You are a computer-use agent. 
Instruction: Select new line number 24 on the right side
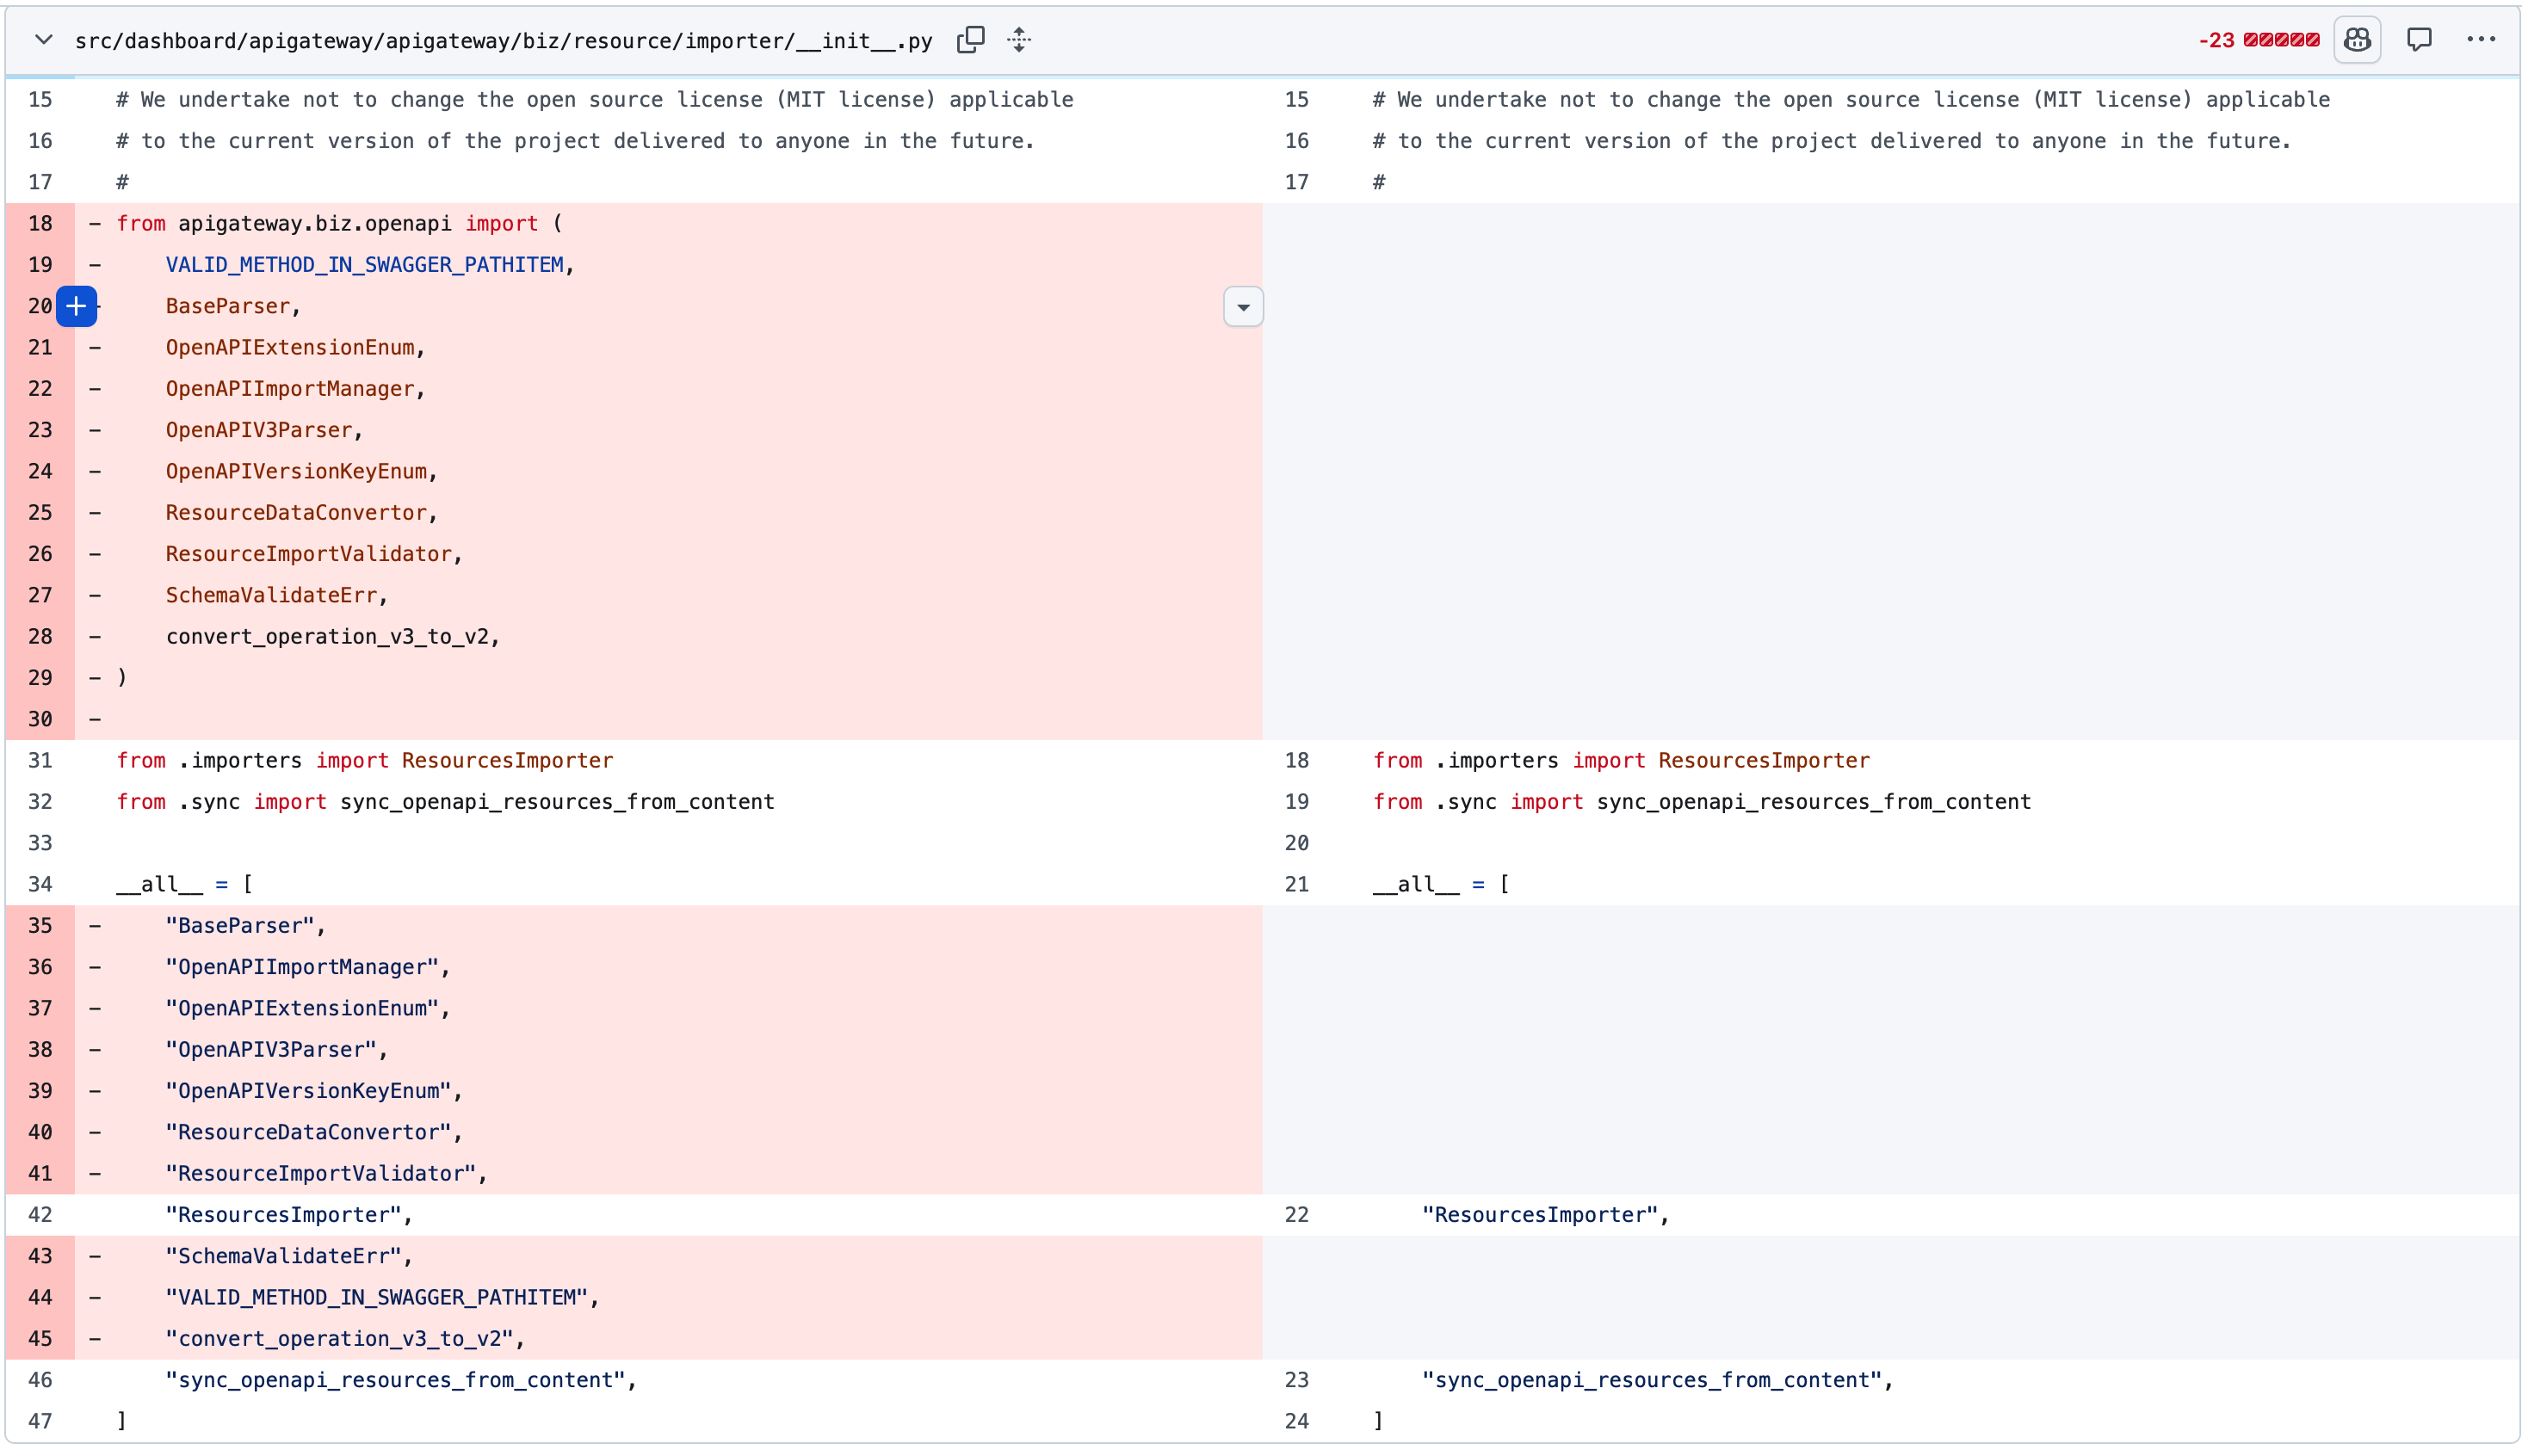coord(1297,1421)
